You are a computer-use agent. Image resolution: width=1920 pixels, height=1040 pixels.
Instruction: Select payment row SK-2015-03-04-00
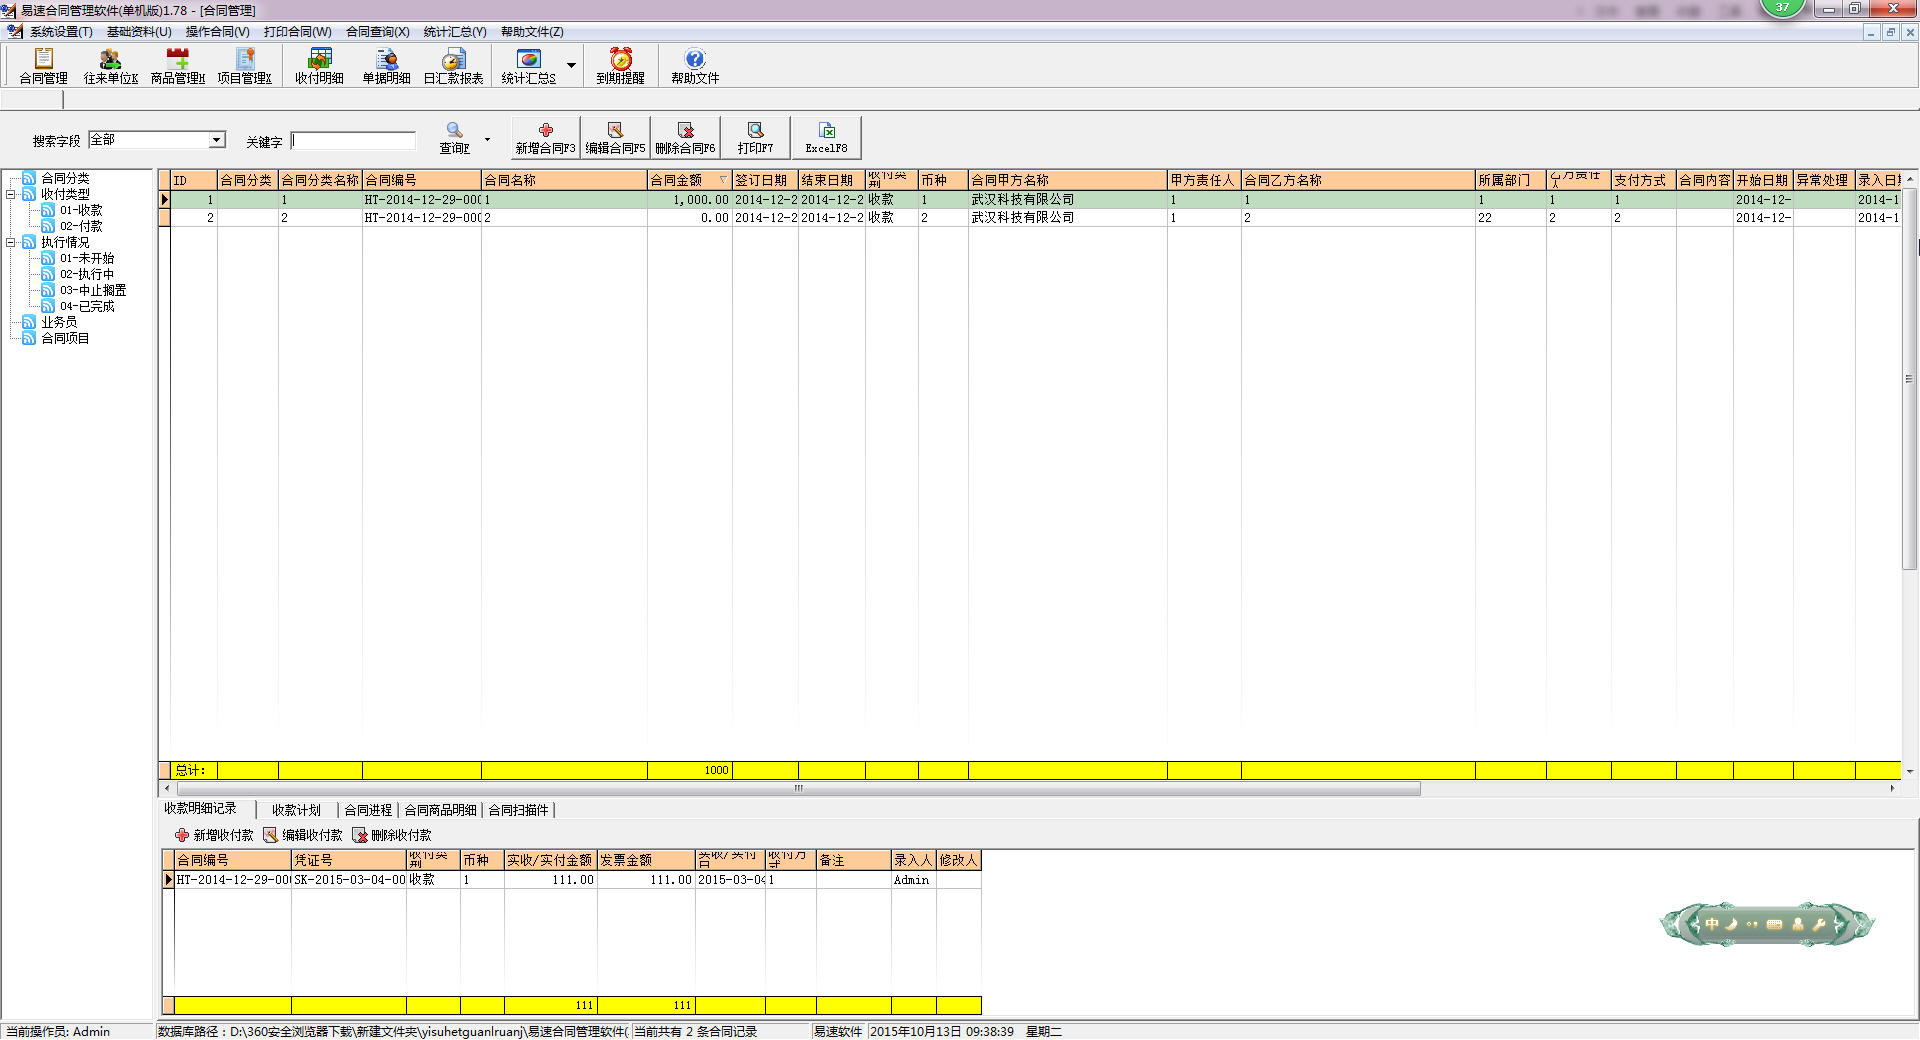coord(571,880)
